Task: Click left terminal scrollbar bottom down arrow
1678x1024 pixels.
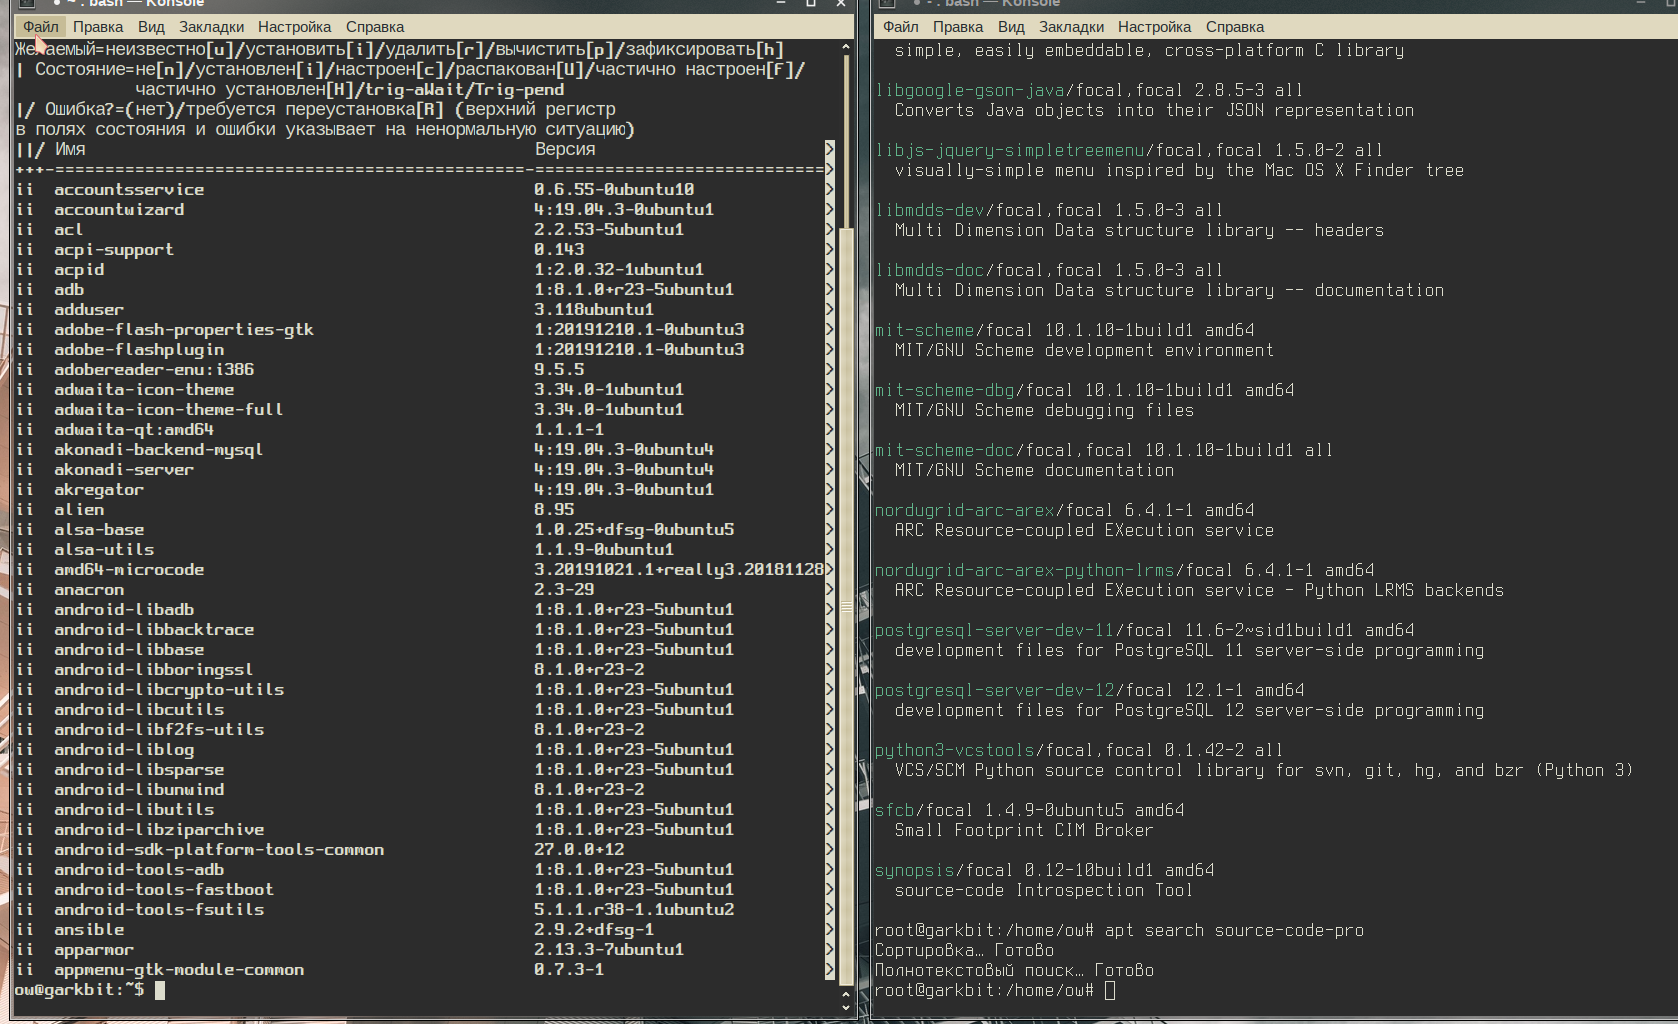Action: click(x=846, y=1008)
